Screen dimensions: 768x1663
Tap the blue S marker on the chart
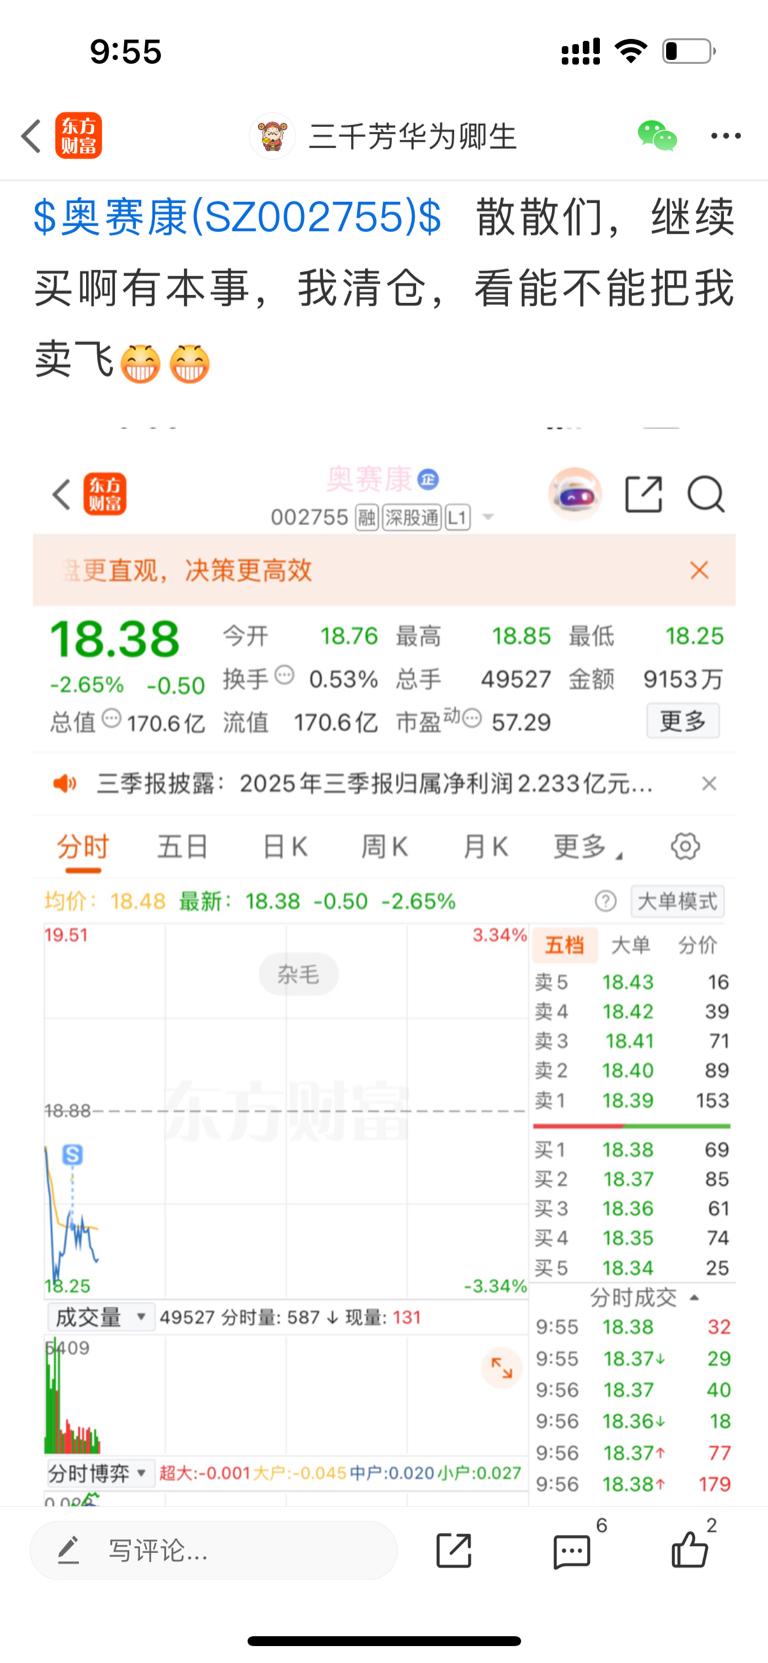(72, 1155)
